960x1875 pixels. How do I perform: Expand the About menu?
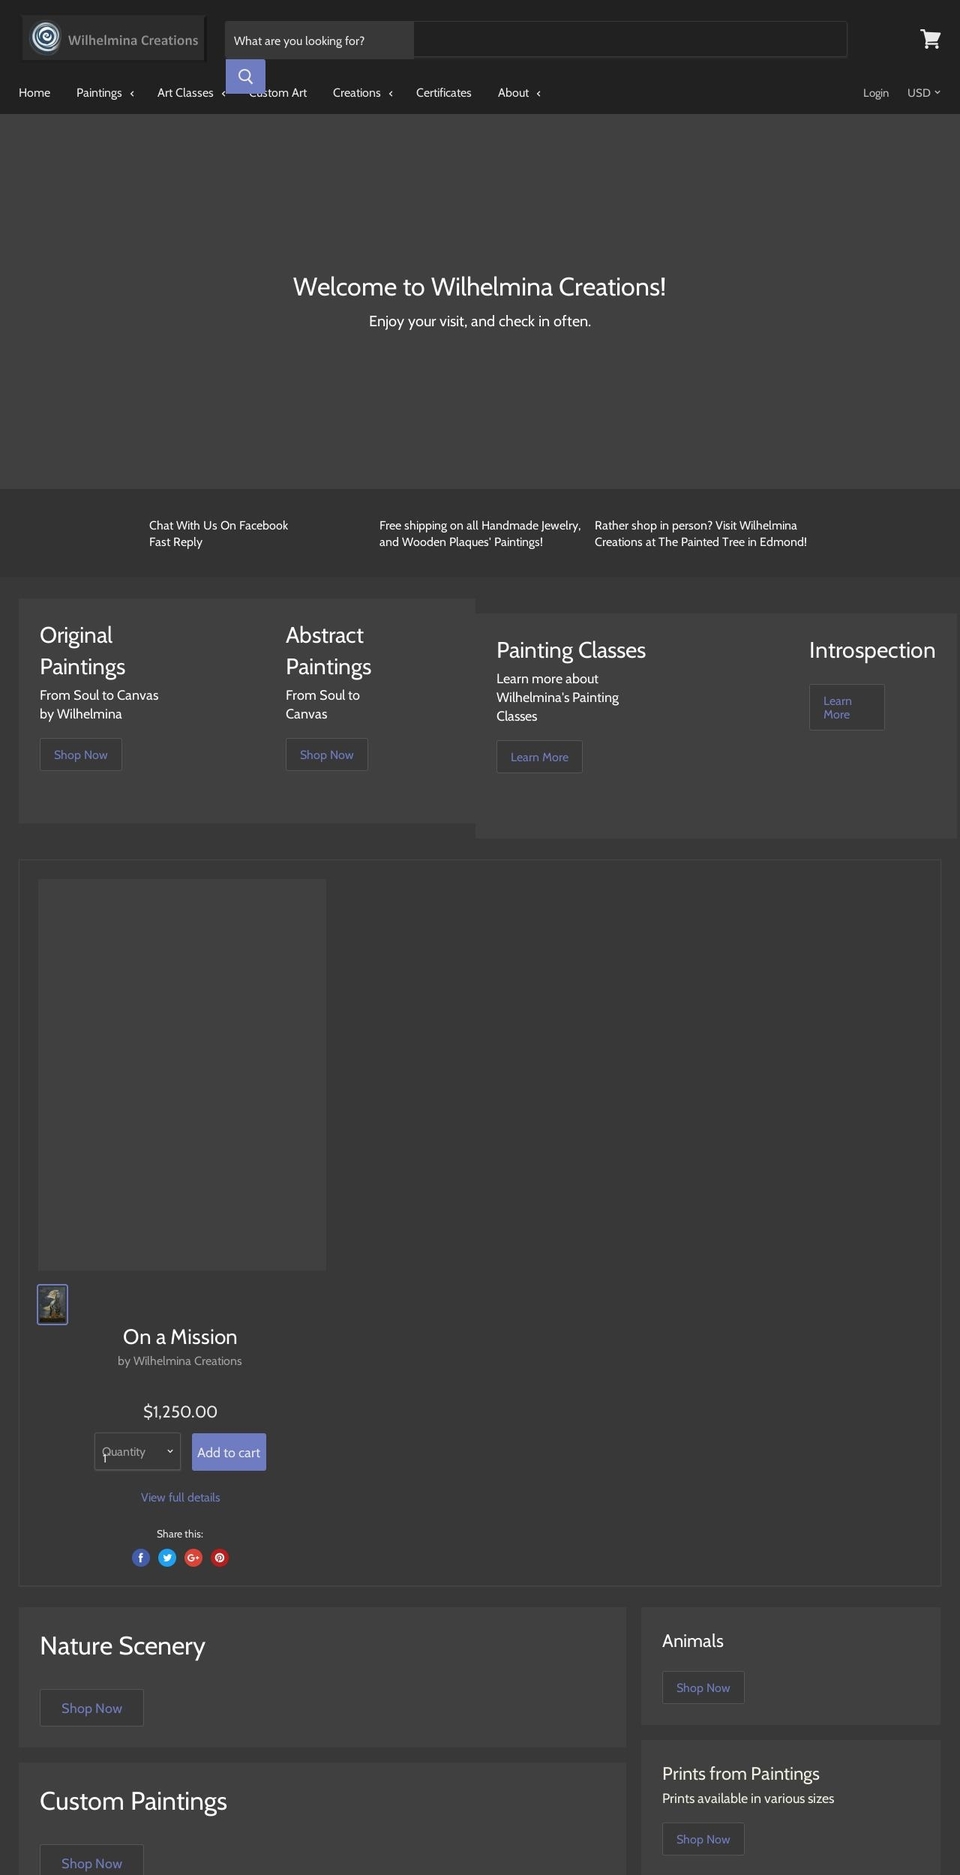point(519,93)
